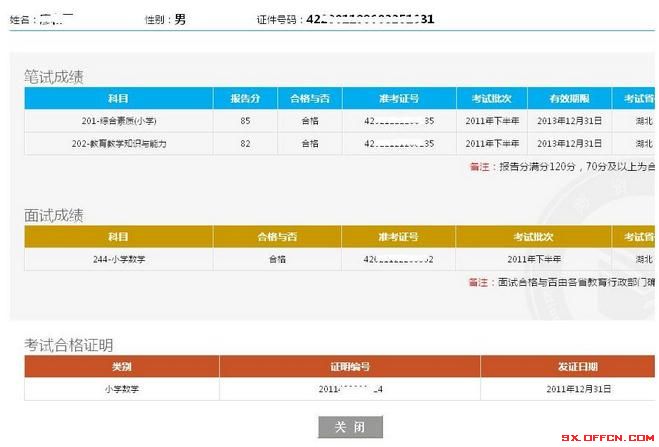Click 2013年12月31日 in the 201-综合素质 row
This screenshot has height=447, width=659.
(569, 121)
